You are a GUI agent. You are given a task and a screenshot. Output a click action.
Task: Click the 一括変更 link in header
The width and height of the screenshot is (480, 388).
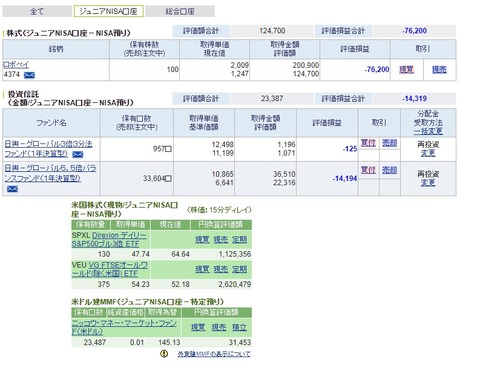428,131
